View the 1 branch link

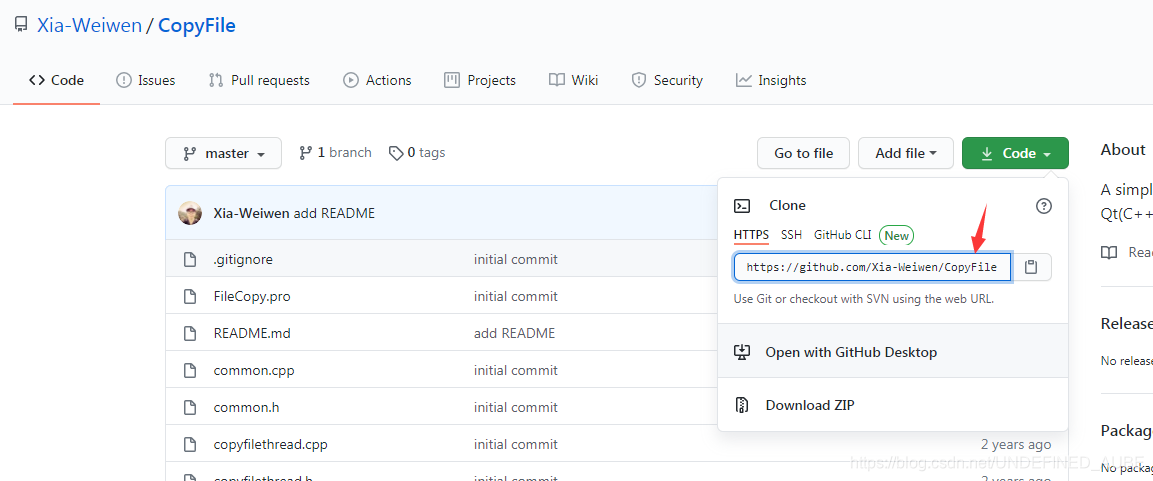pyautogui.click(x=335, y=152)
